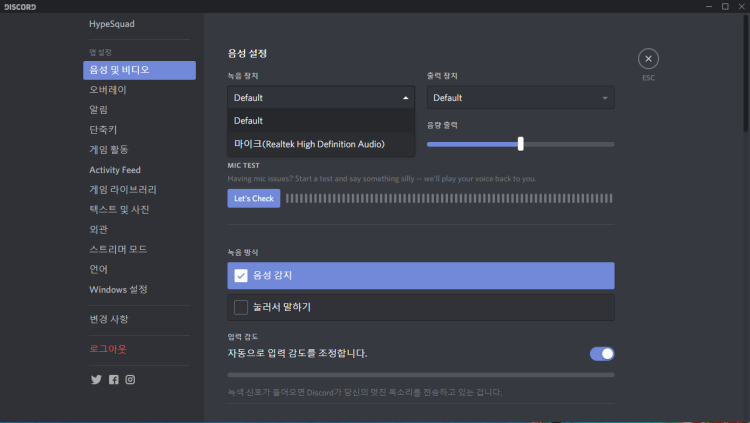Collapse the 녹음 장치 dropdown arrow
Viewport: 750px width, 423px height.
[x=406, y=98]
